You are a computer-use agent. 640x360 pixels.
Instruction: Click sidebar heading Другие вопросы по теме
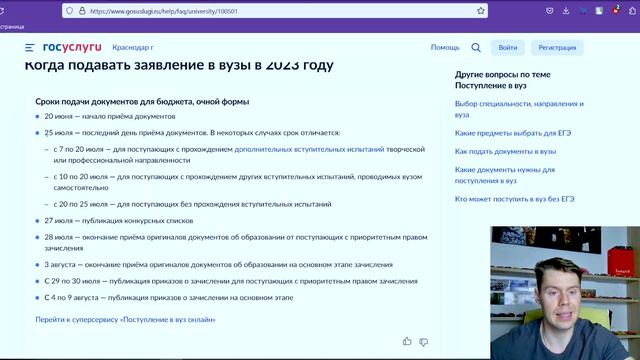502,80
